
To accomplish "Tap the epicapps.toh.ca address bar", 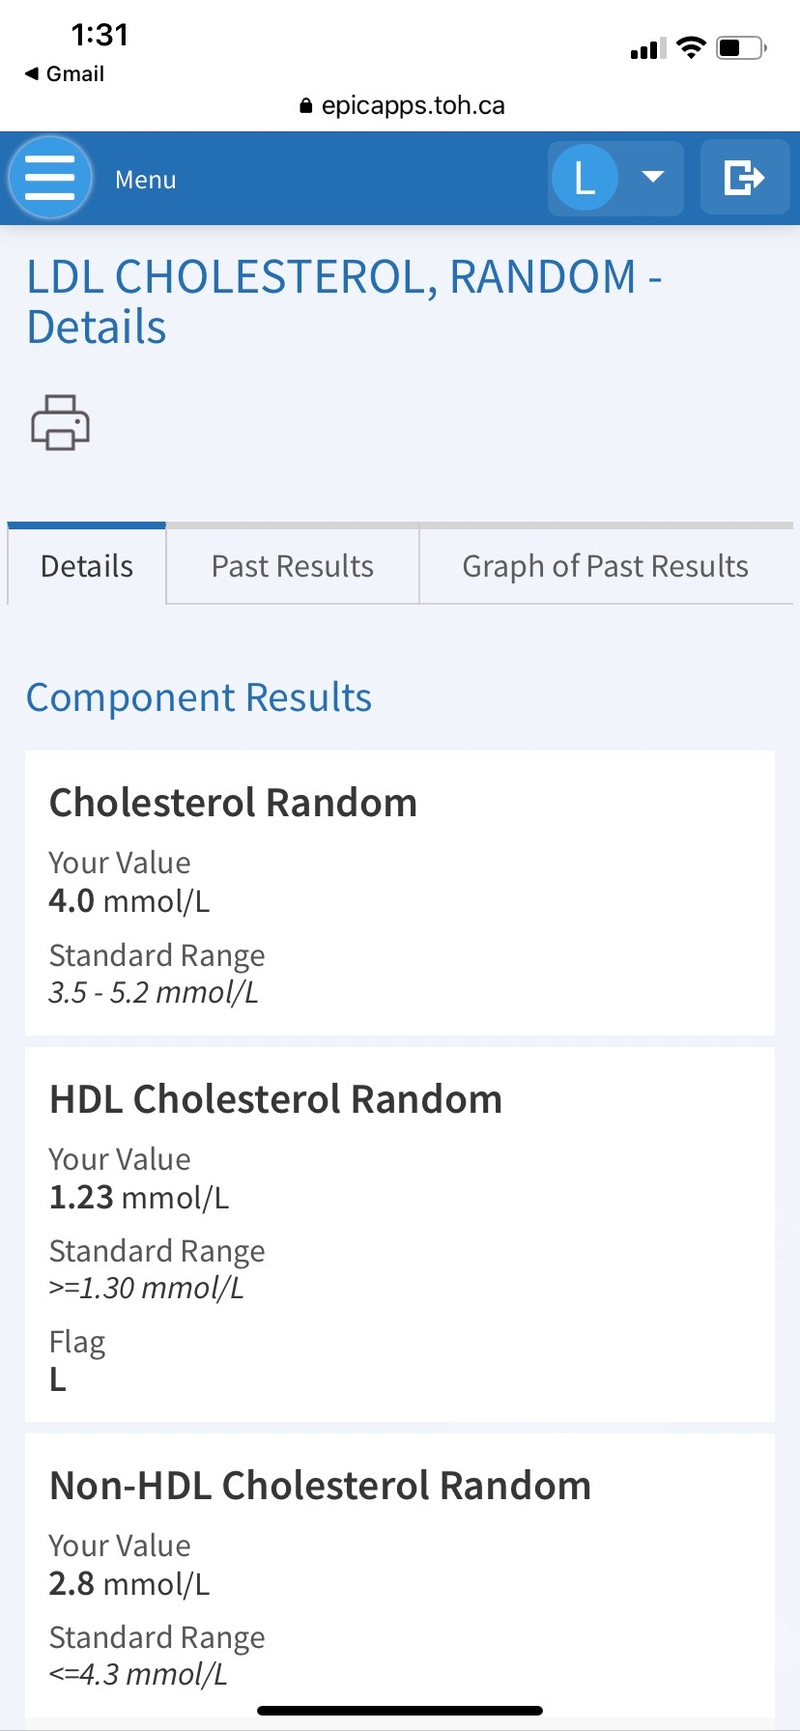I will [x=412, y=106].
